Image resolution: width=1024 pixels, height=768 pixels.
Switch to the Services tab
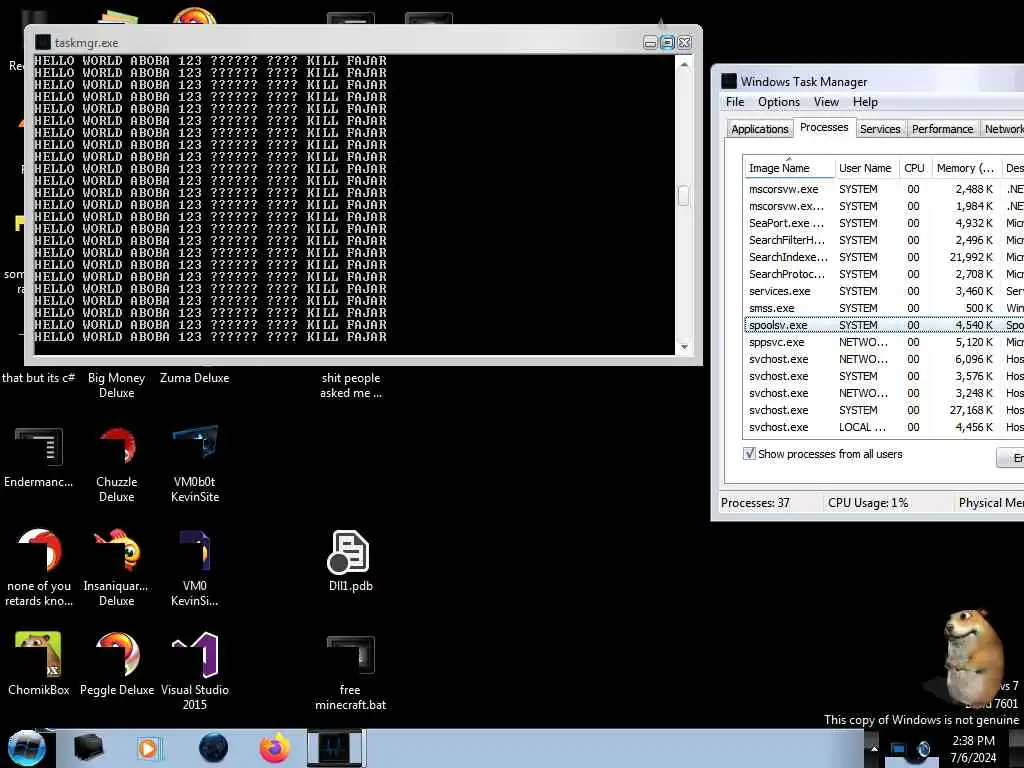[880, 129]
